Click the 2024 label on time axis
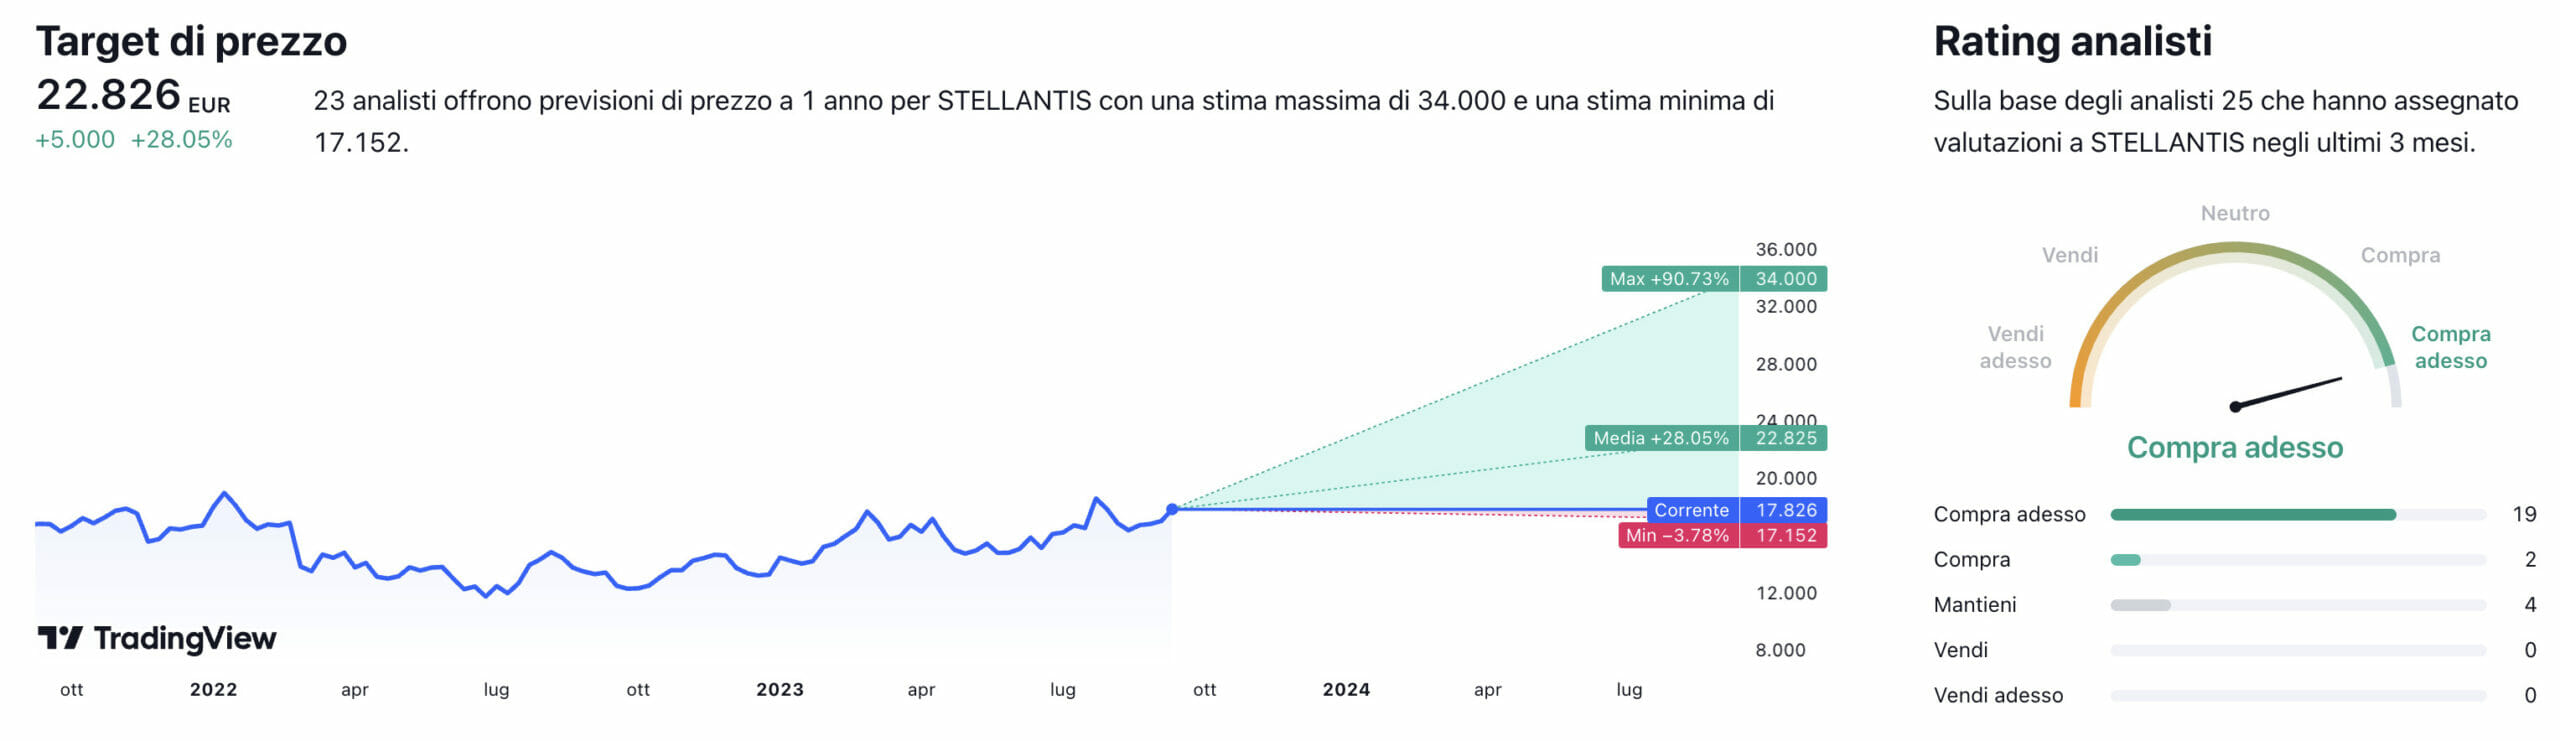This screenshot has width=2560, height=741. coord(1346,689)
